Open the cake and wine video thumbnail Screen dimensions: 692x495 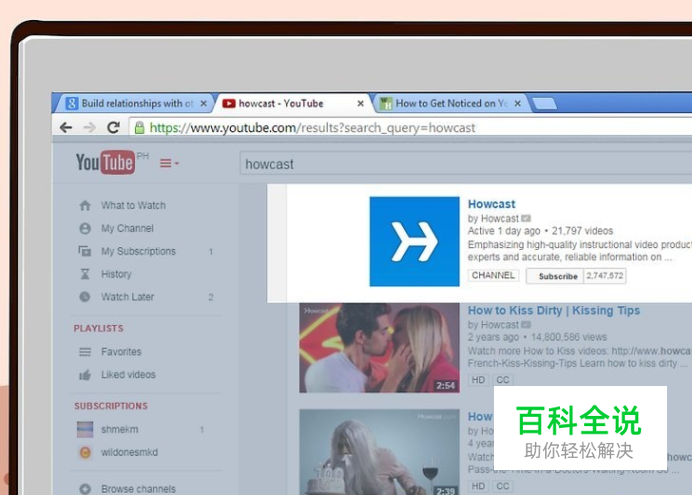click(x=380, y=452)
